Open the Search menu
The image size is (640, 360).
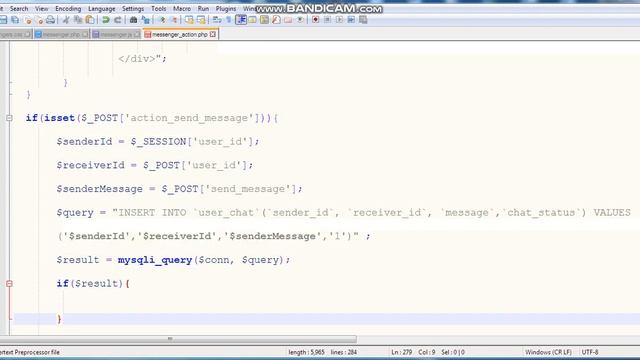19,9
